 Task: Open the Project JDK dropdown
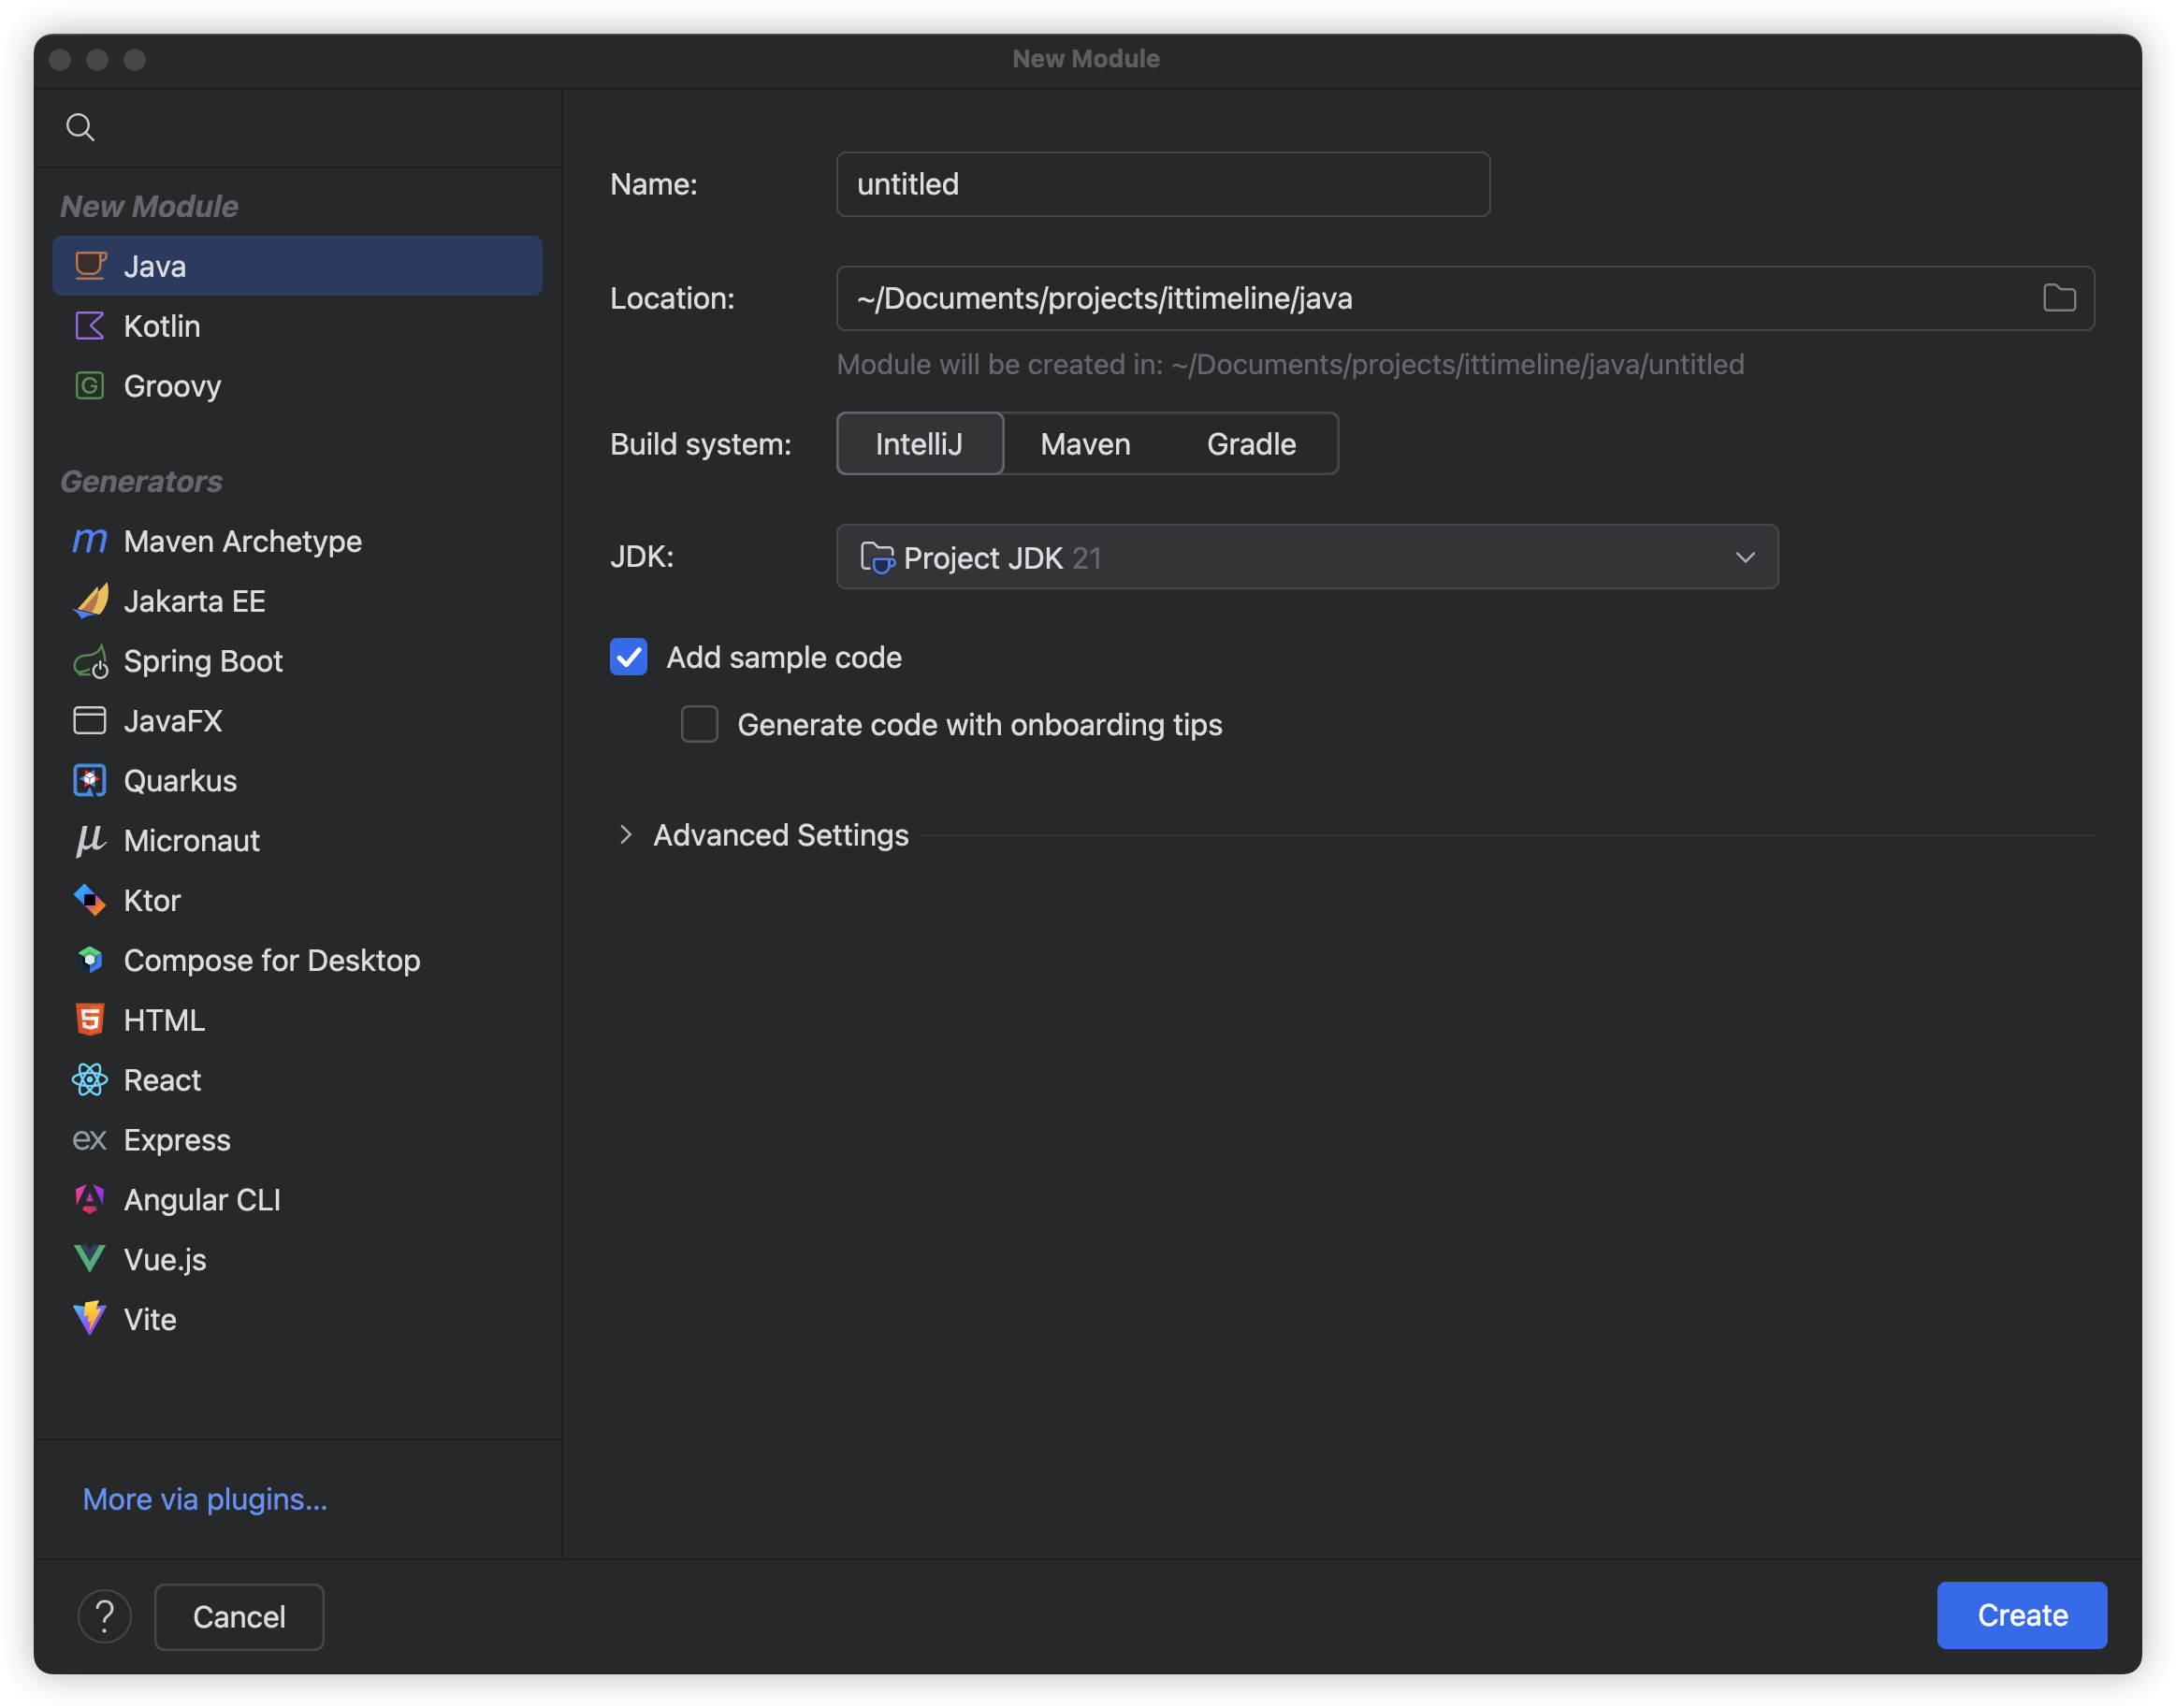coord(1306,557)
